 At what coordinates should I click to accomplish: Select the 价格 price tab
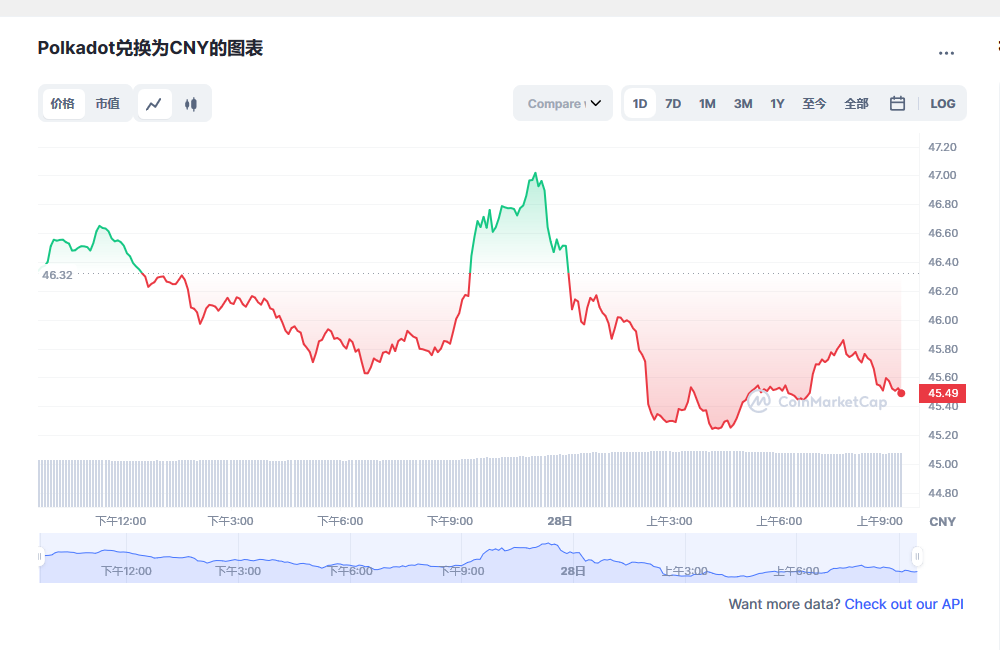(63, 104)
